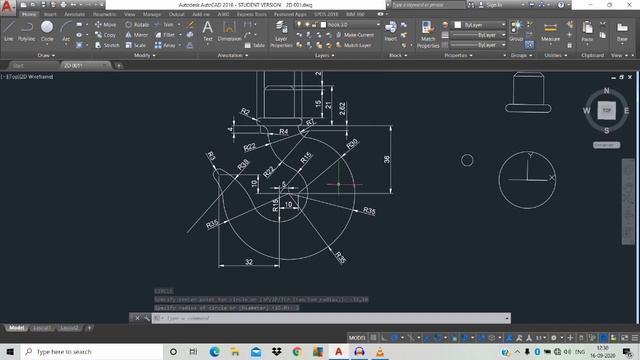Expand the Annotation panel
Screen dimensions: 640x360
coord(233,55)
